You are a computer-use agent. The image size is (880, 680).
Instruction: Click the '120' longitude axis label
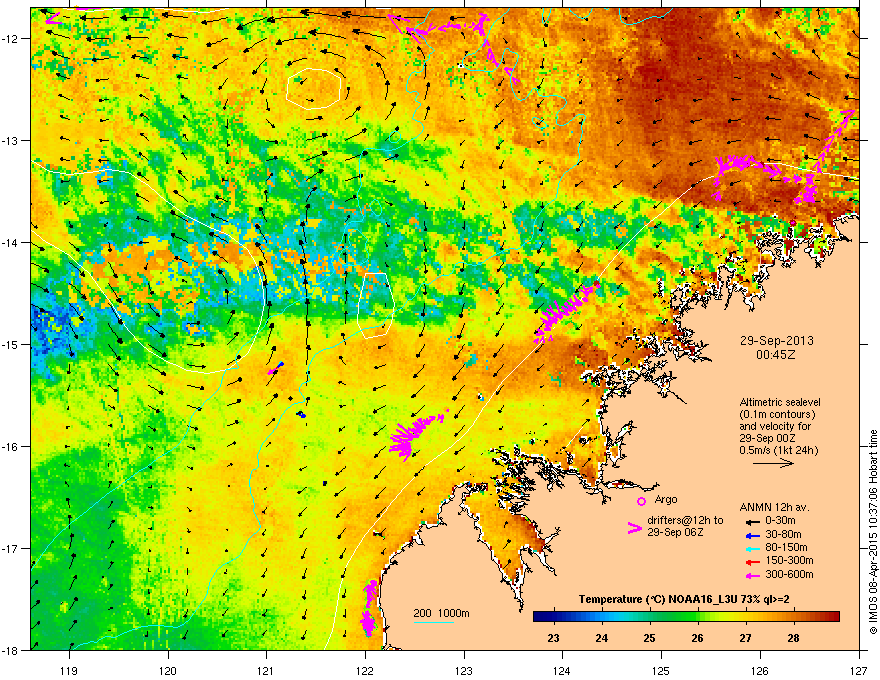pos(168,670)
